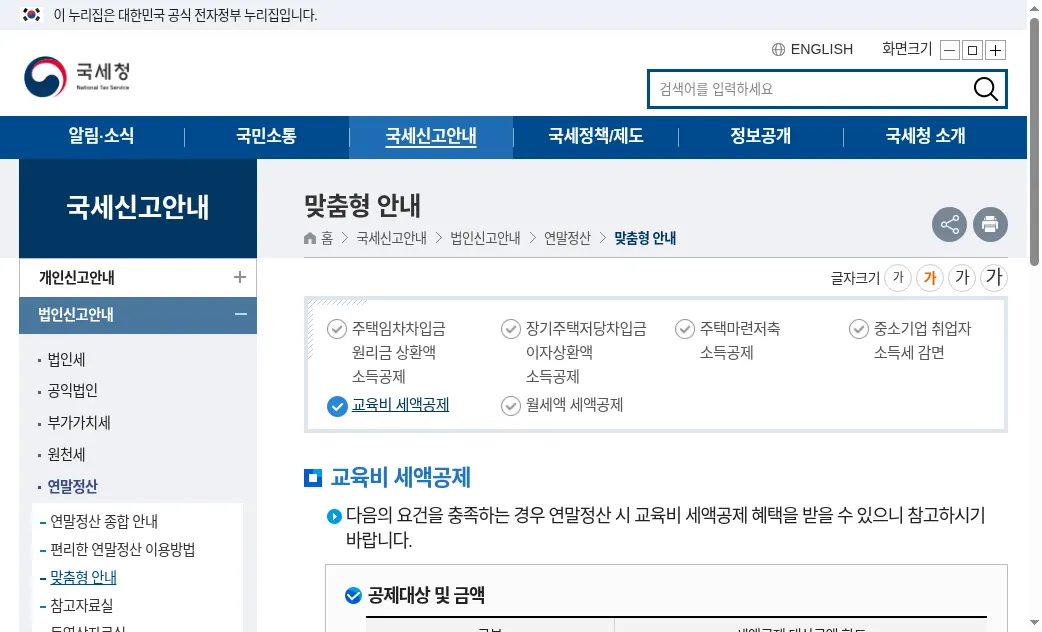Go to 홈 in breadcrumb
Image resolution: width=1042 pixels, height=632 pixels.
pyautogui.click(x=327, y=238)
